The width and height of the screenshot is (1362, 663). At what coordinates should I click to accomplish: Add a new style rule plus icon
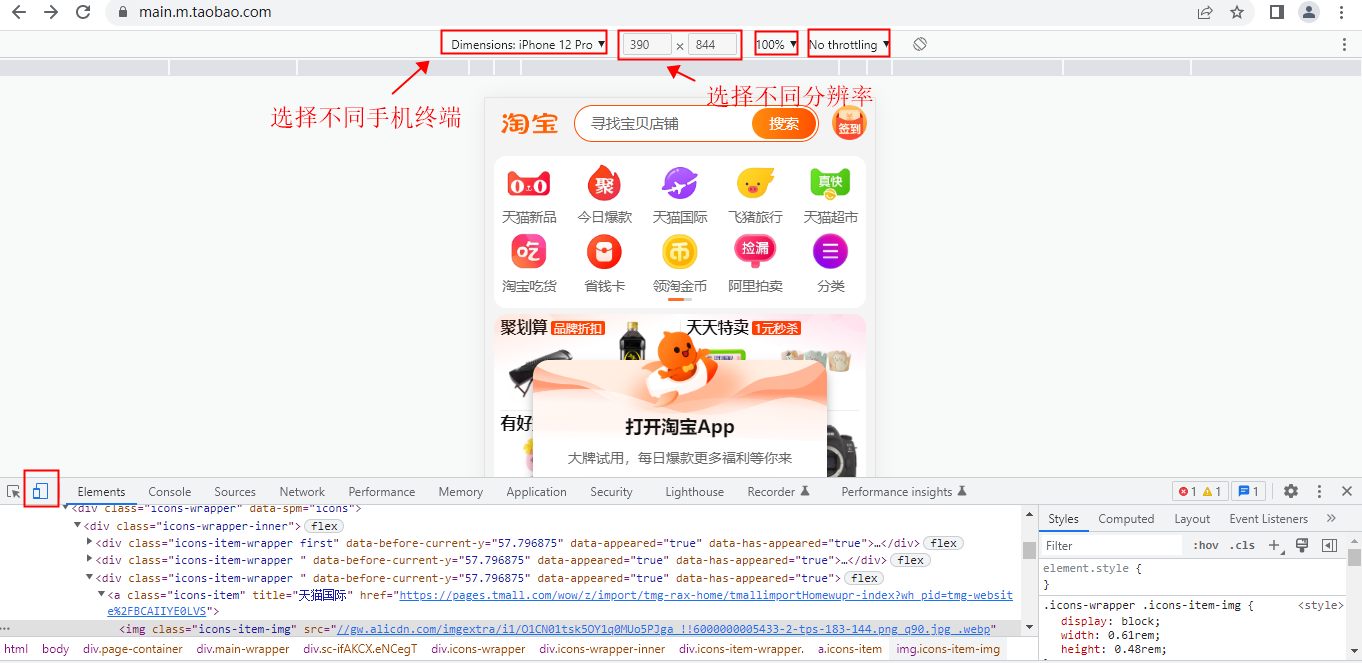1274,546
